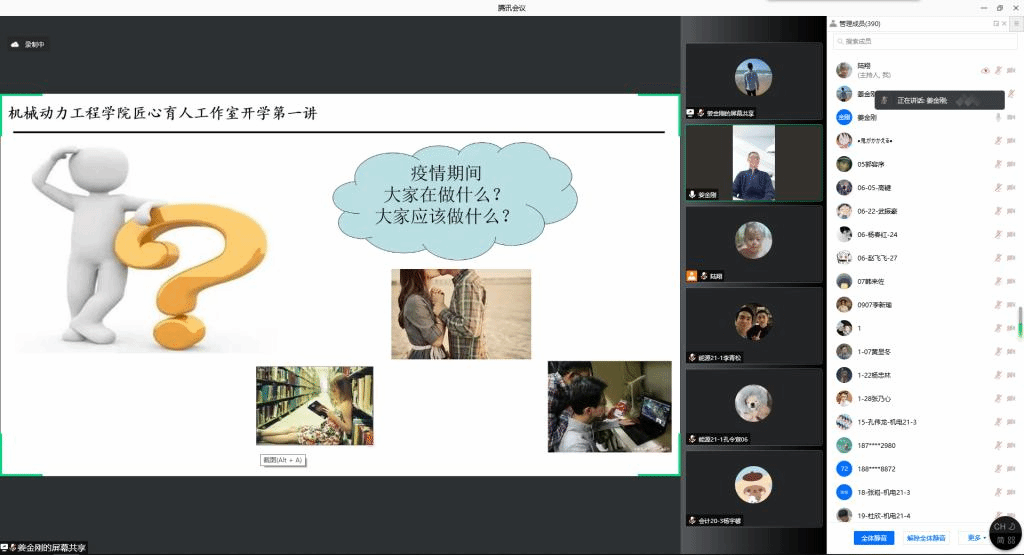The height and width of the screenshot is (555, 1024).
Task: Click 姜金刚's active microphone icon in member list
Action: (x=997, y=117)
